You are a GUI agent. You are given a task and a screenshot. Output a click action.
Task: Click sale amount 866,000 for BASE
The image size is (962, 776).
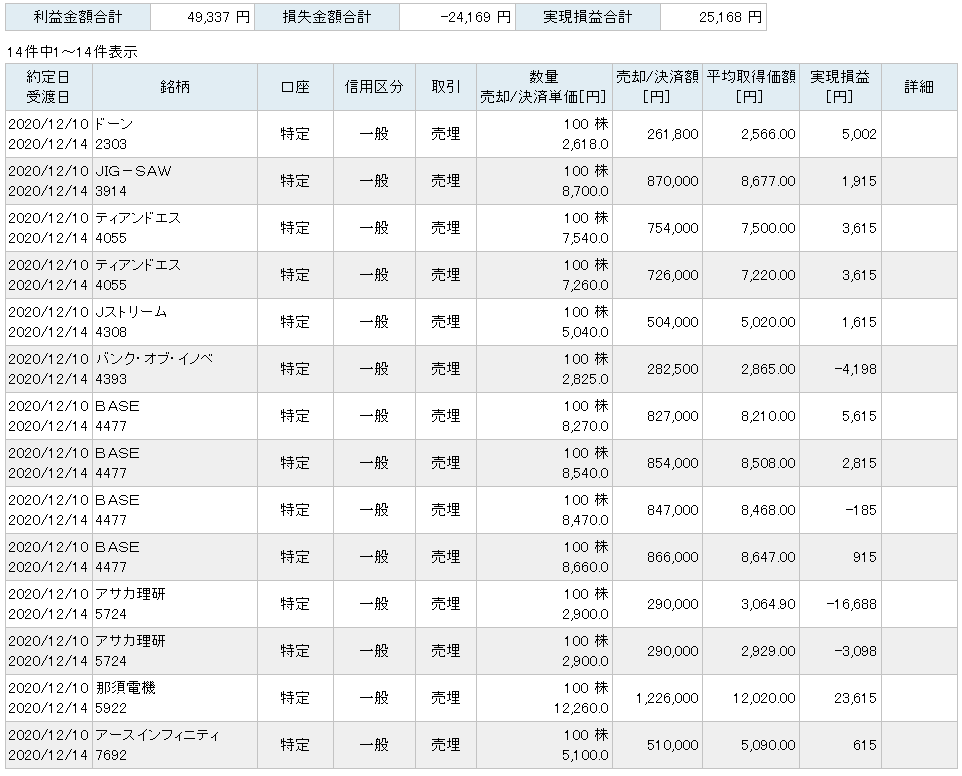point(657,557)
